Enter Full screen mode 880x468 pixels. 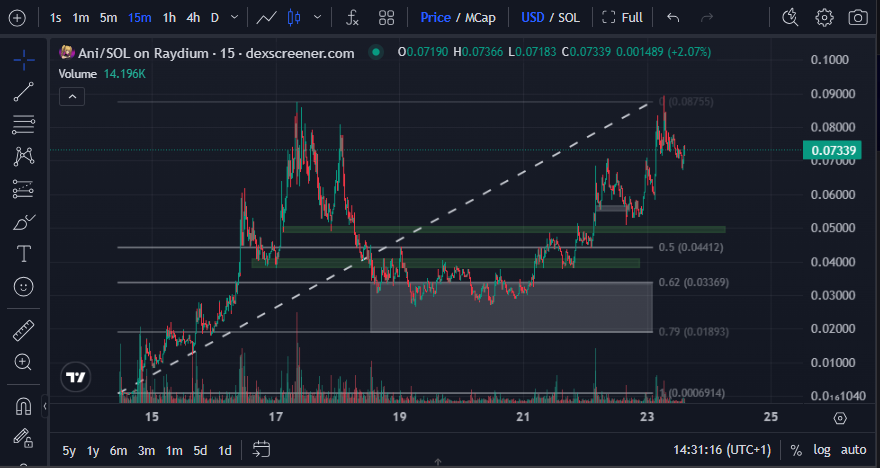tap(622, 18)
